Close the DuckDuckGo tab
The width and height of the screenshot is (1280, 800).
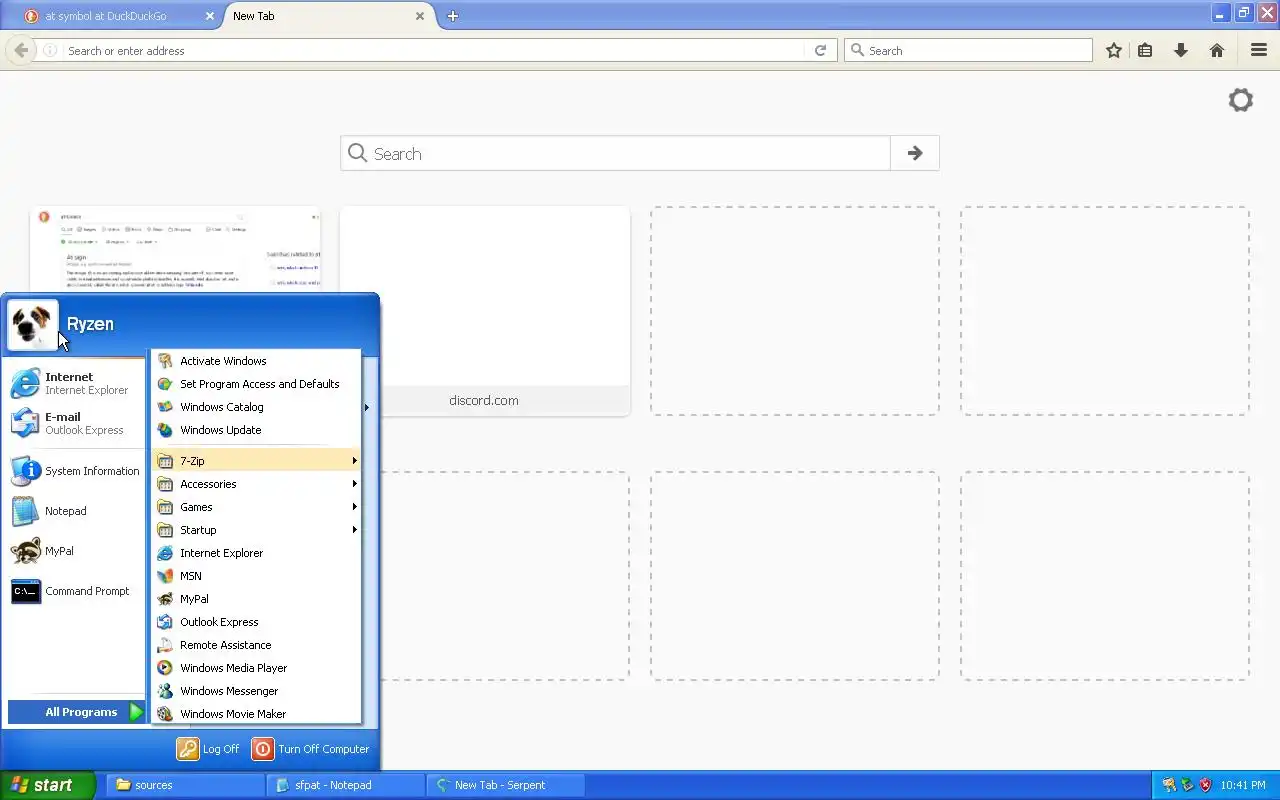[209, 16]
